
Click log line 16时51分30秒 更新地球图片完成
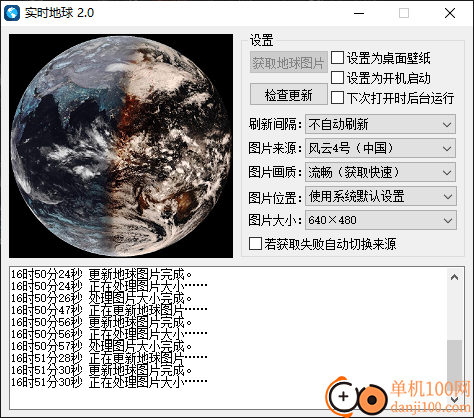(101, 370)
